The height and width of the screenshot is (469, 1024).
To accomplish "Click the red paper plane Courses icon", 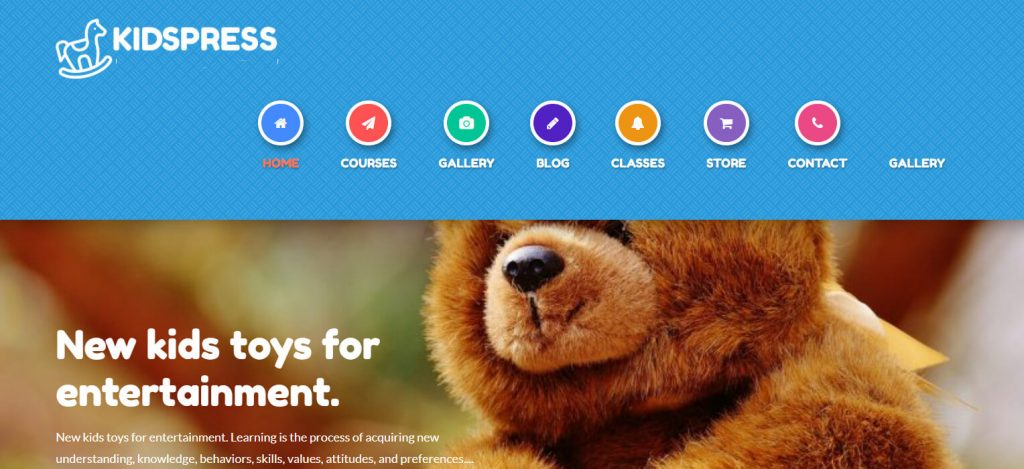I will coord(368,123).
